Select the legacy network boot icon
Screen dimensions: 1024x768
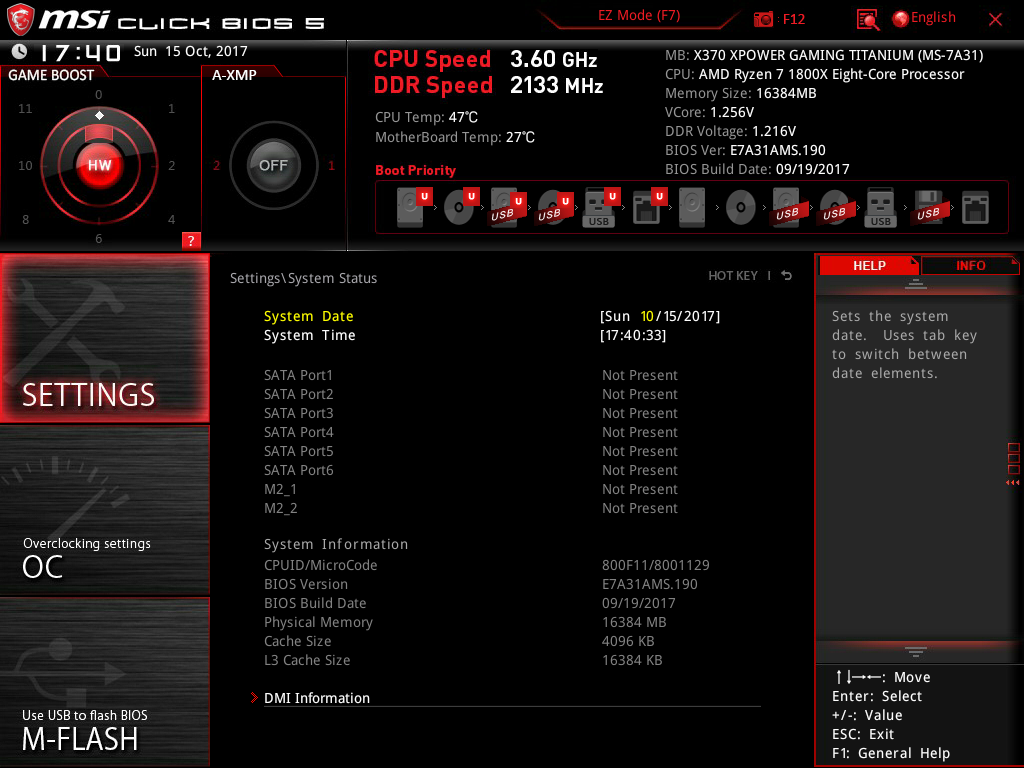pyautogui.click(x=975, y=208)
